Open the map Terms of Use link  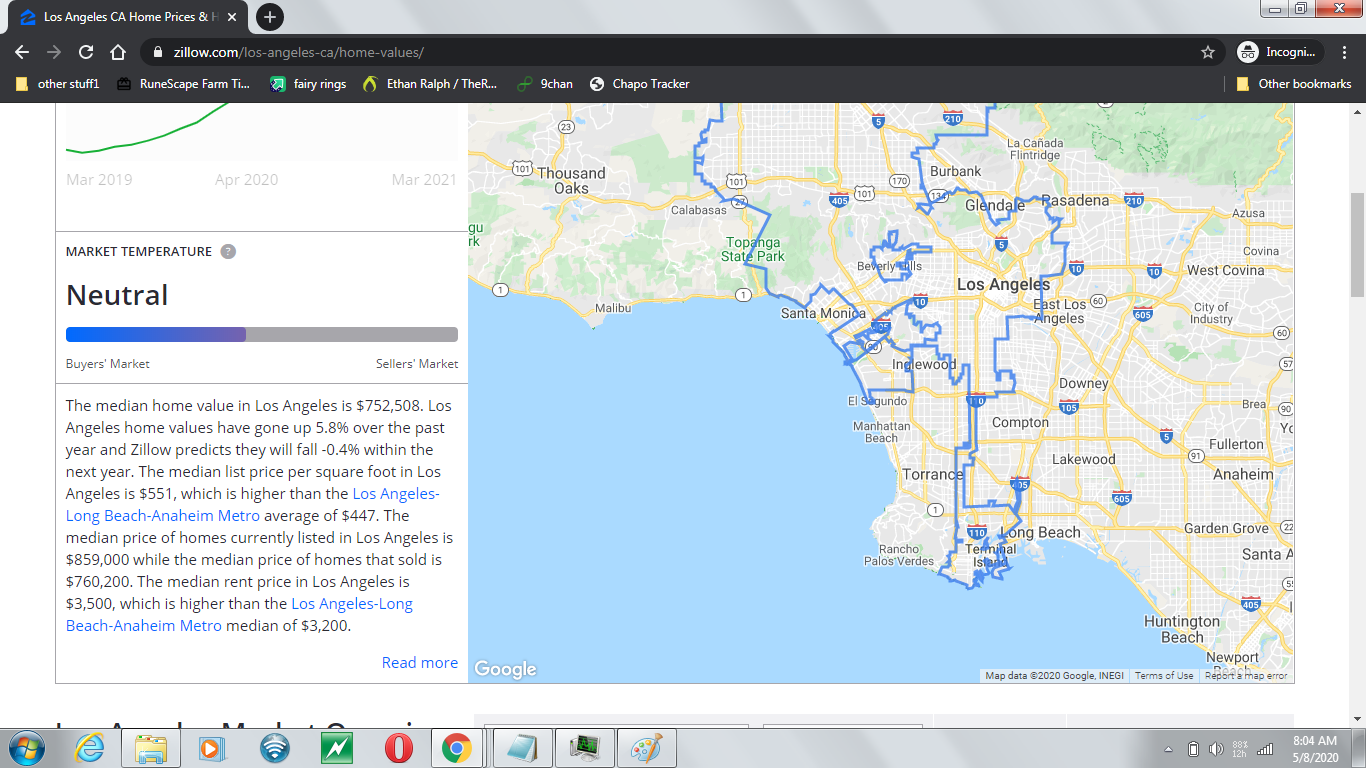point(1164,676)
